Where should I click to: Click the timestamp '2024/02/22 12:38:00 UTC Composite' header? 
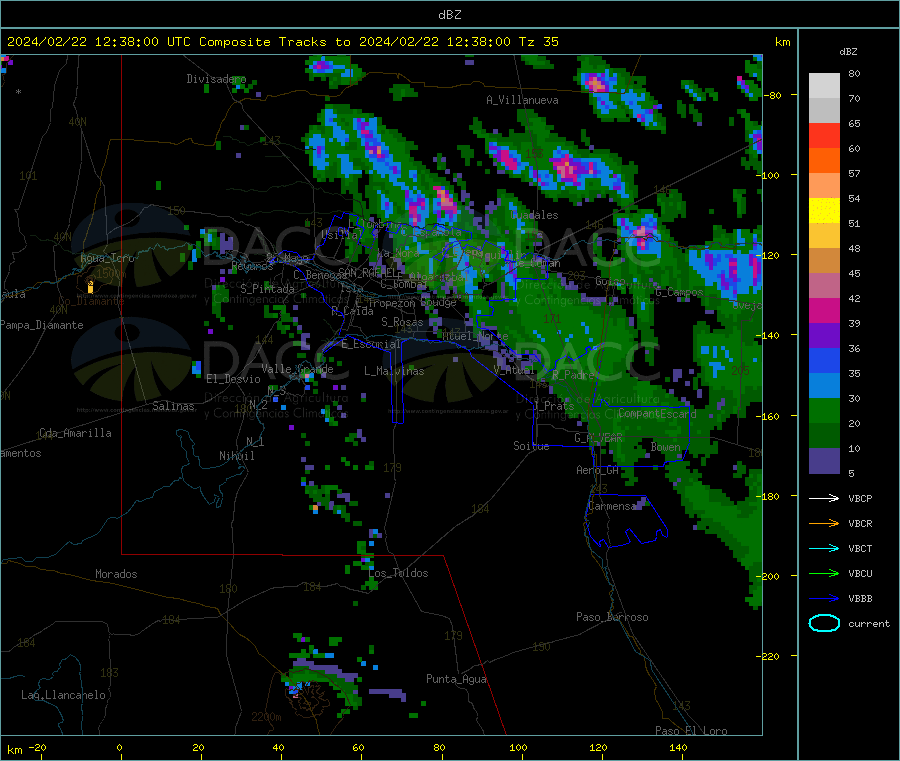point(138,42)
